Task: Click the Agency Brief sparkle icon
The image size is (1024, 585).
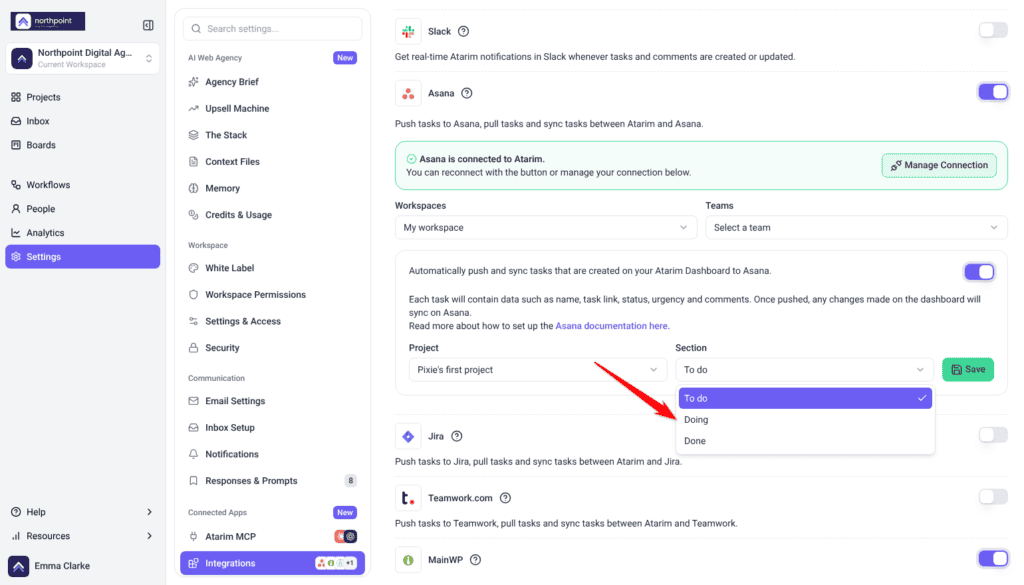Action: pyautogui.click(x=193, y=82)
